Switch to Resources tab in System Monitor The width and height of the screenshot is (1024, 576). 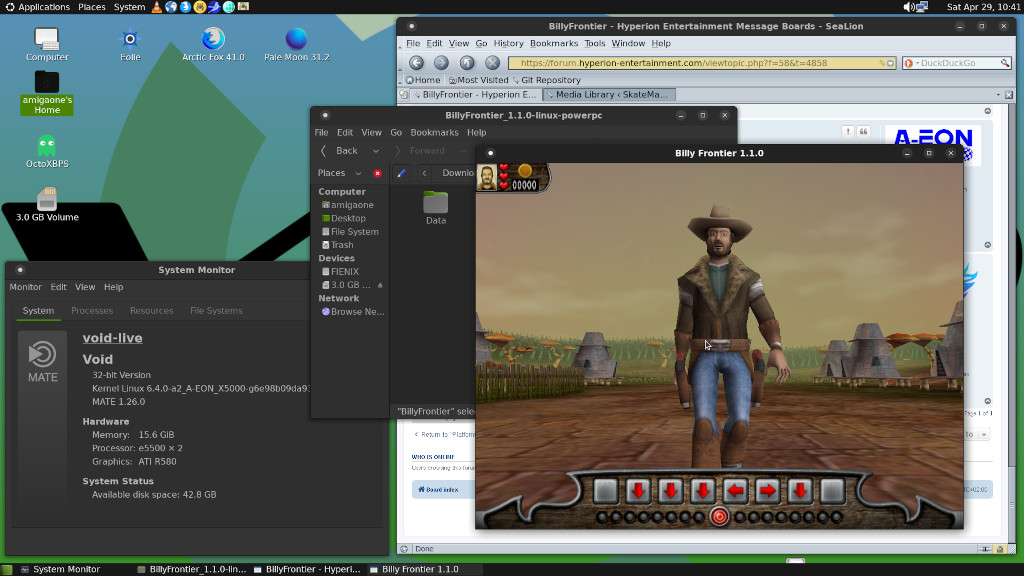point(152,310)
